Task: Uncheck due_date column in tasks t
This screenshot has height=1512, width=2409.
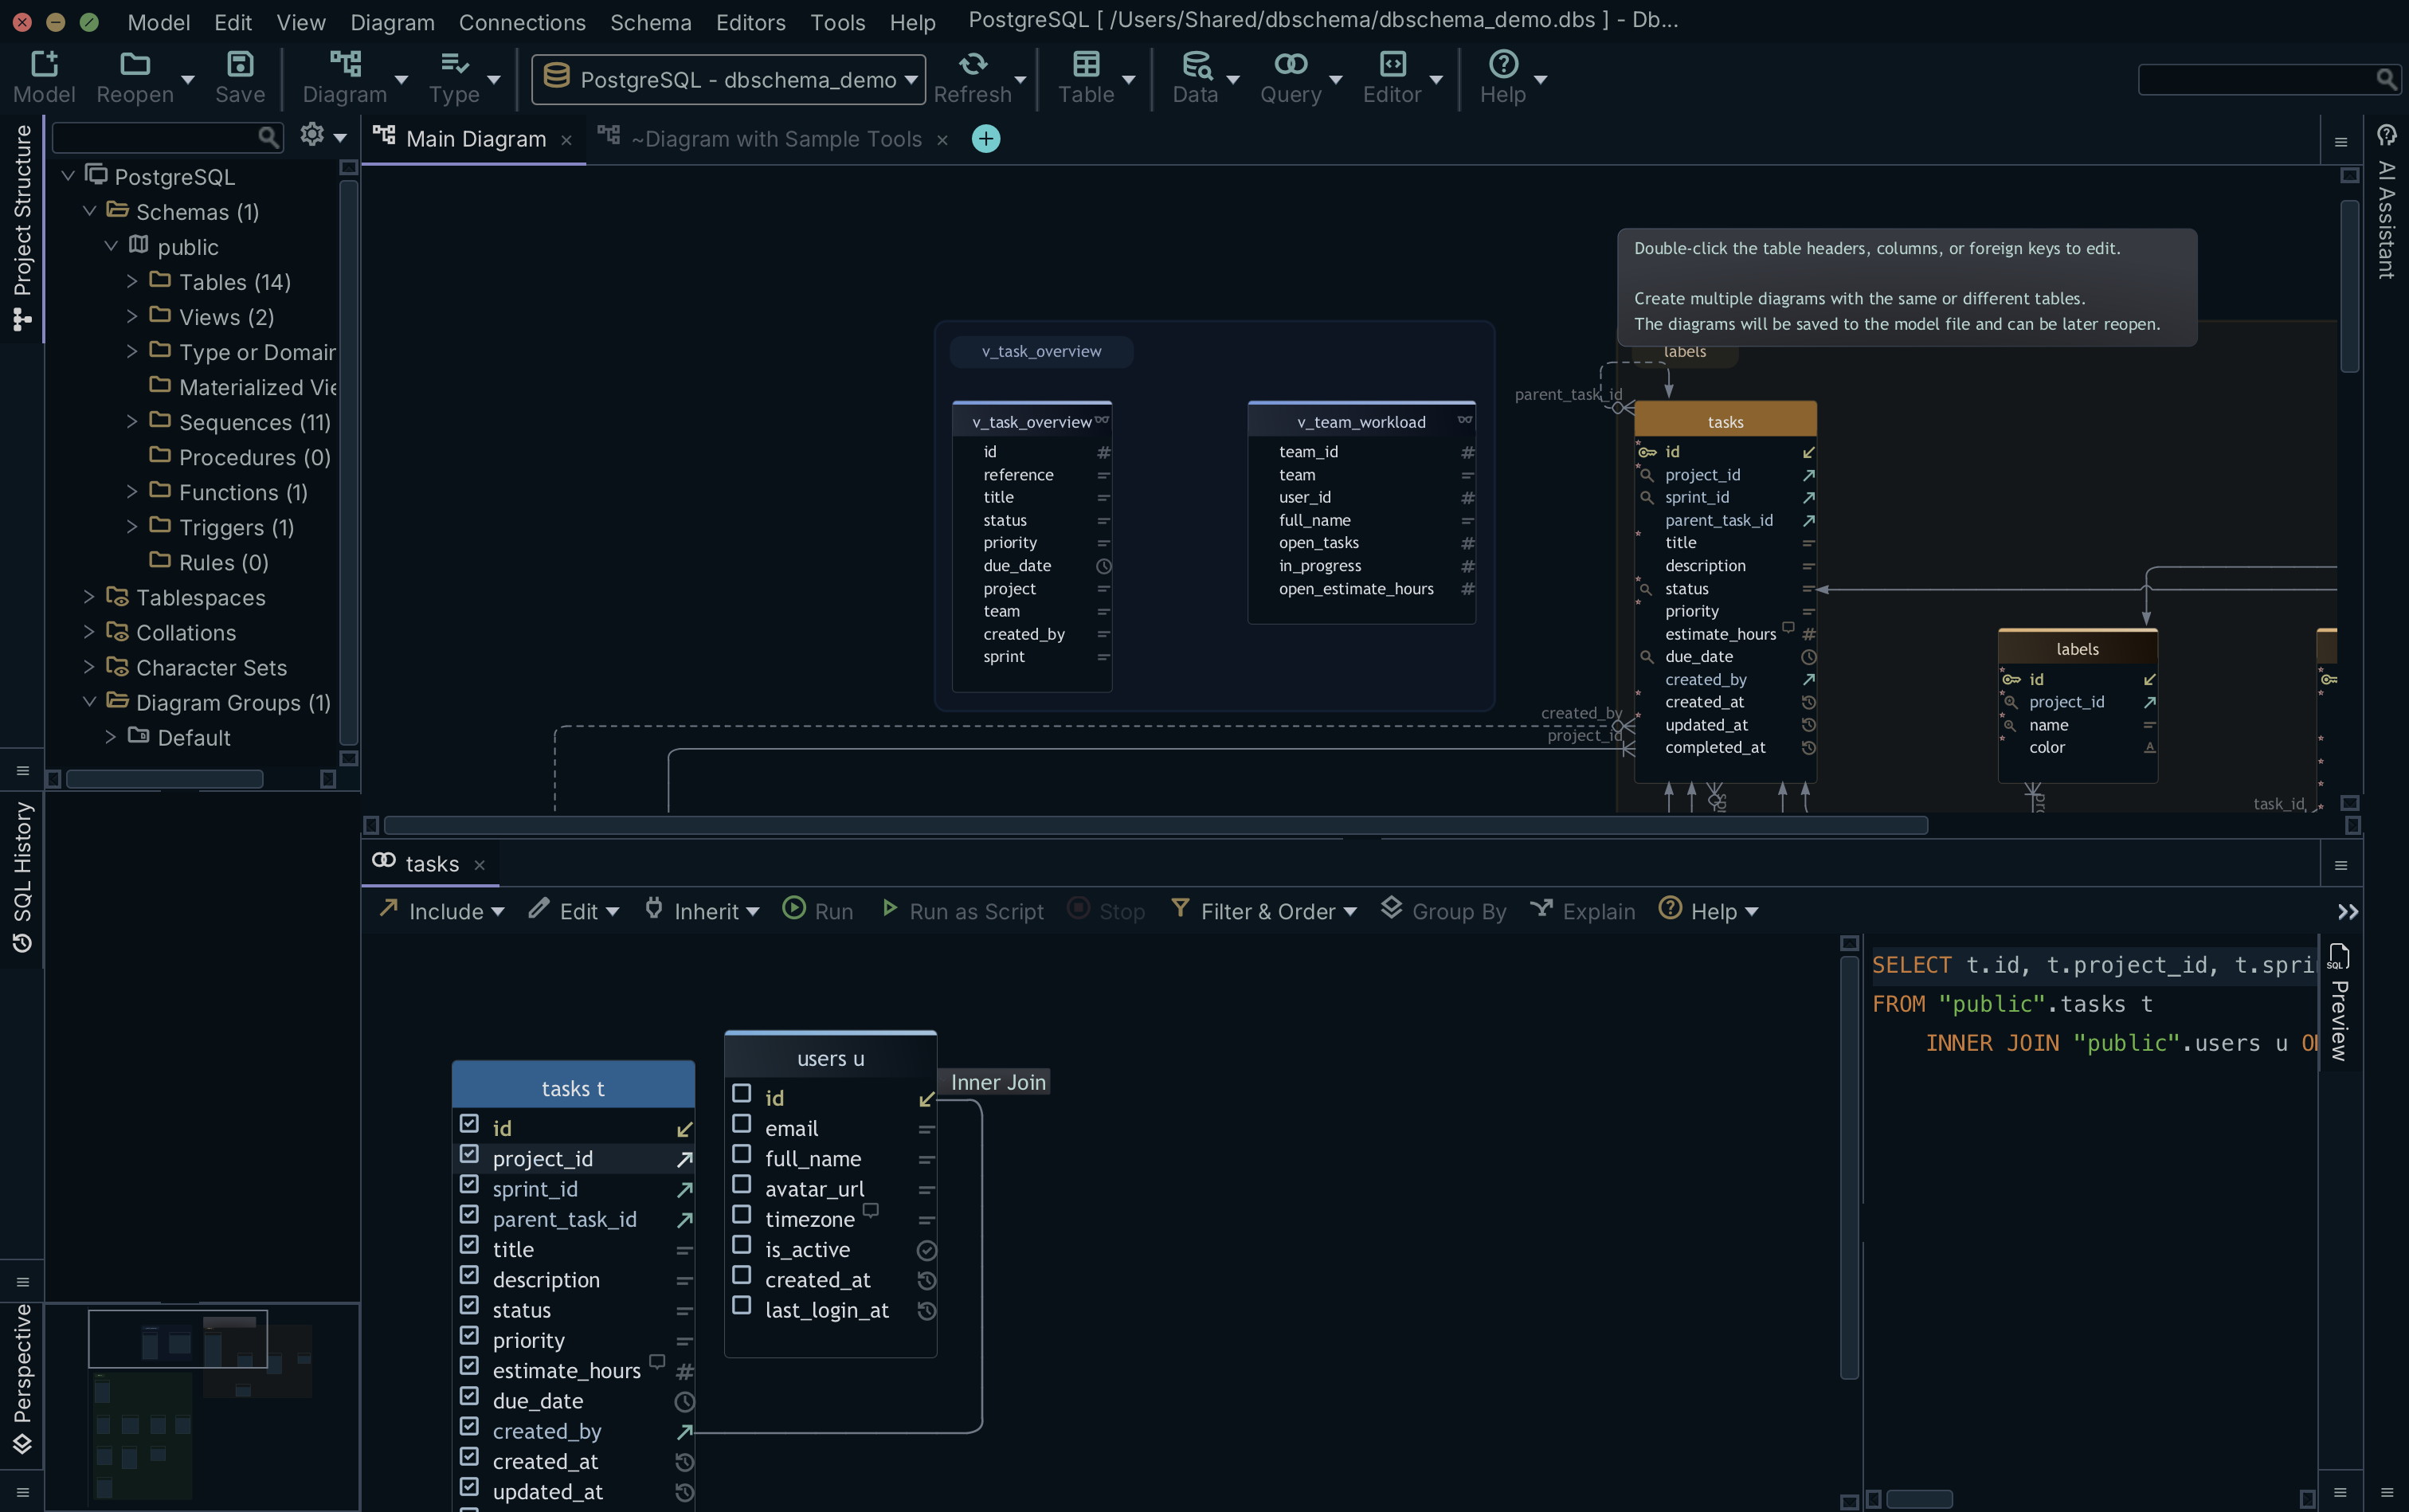Action: [x=469, y=1396]
